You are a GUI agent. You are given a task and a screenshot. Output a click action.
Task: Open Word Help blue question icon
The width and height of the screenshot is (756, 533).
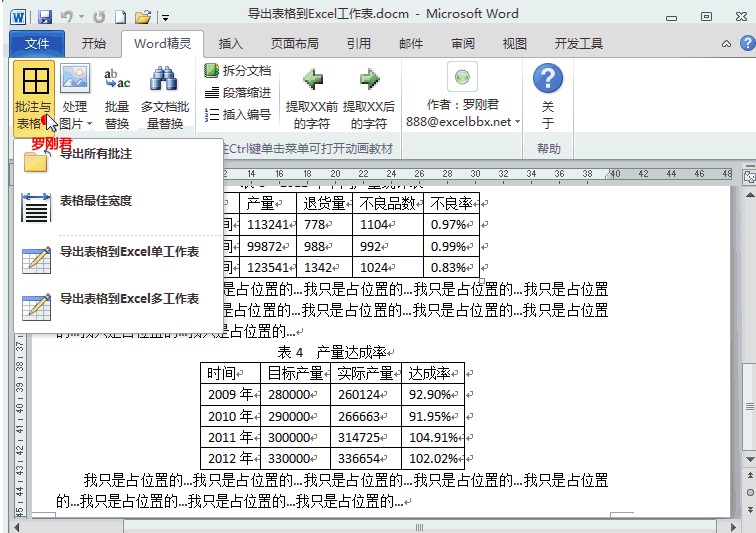pos(747,43)
